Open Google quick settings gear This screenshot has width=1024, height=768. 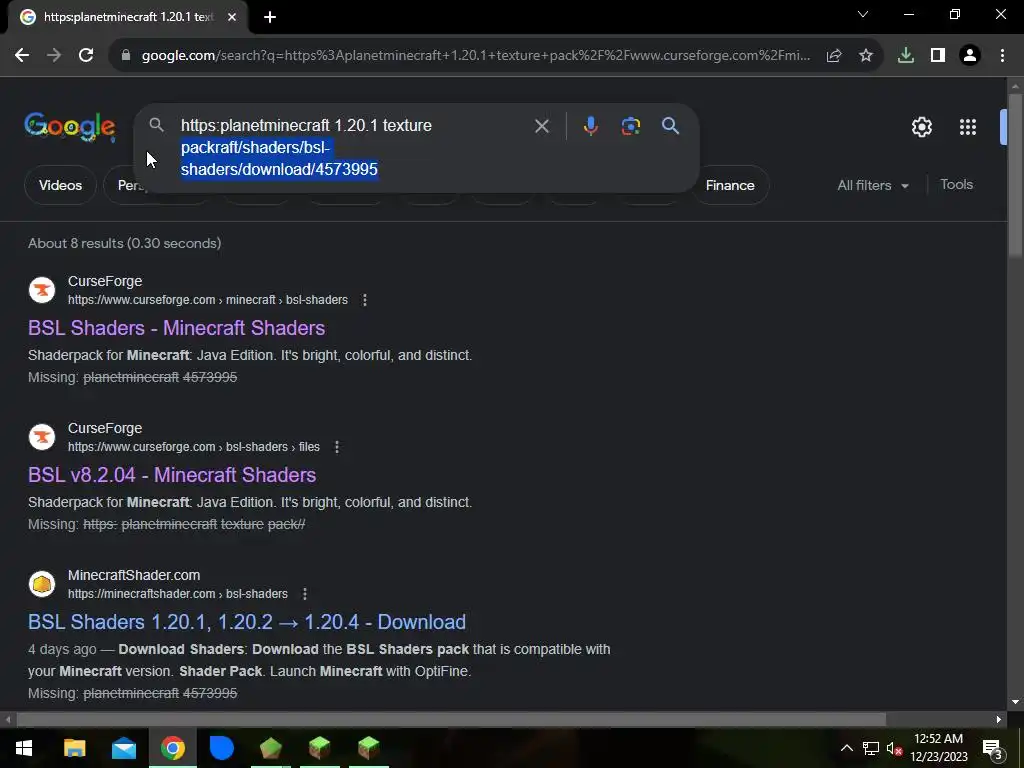tap(921, 127)
